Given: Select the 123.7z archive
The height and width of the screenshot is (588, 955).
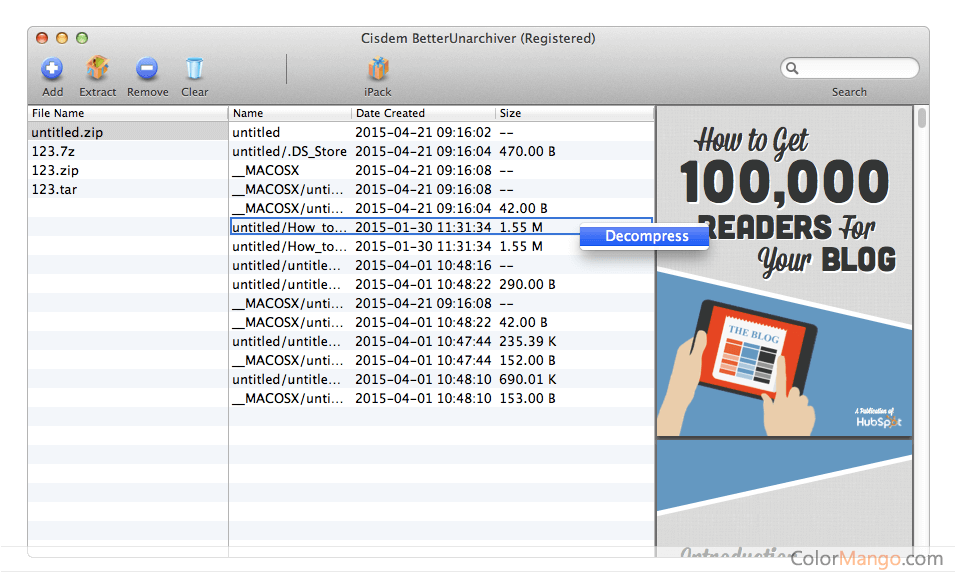Looking at the screenshot, I should [55, 151].
